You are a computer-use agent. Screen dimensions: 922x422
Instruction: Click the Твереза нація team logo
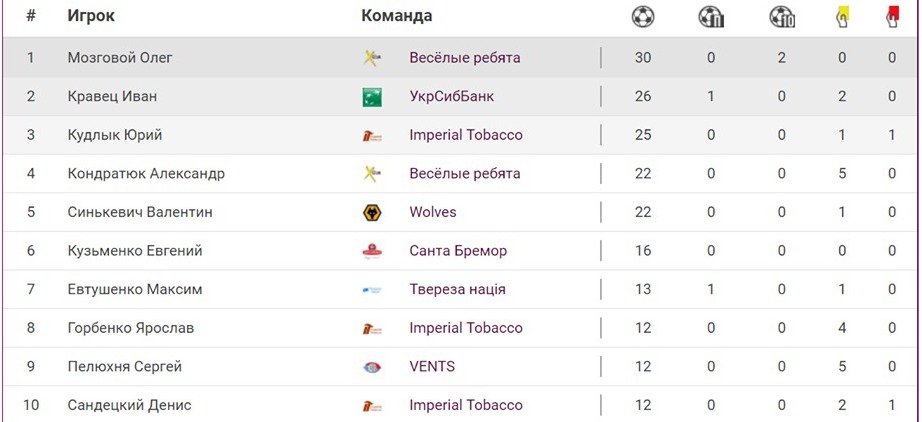tap(372, 290)
